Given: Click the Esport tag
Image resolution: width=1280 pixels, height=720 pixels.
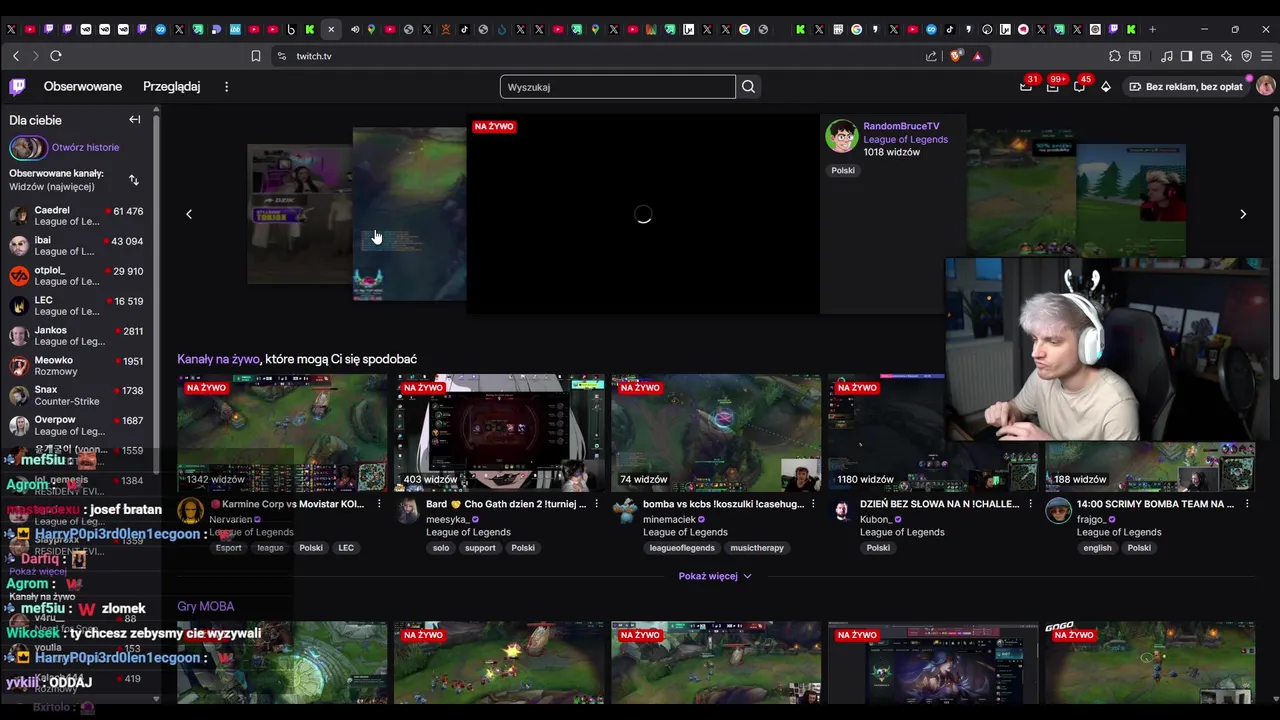Looking at the screenshot, I should click(x=229, y=548).
